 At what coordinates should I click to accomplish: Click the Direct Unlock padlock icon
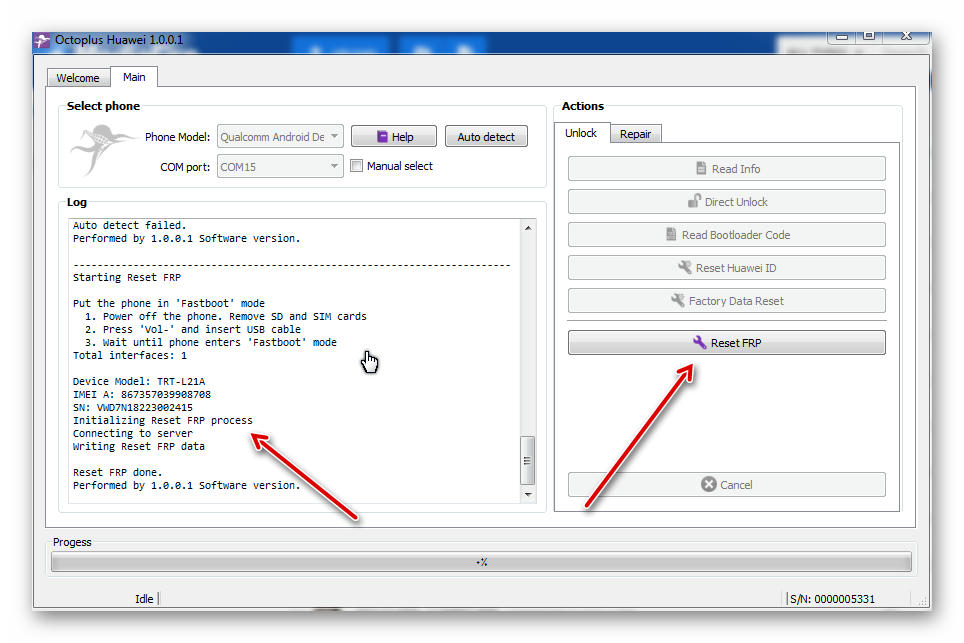click(694, 201)
